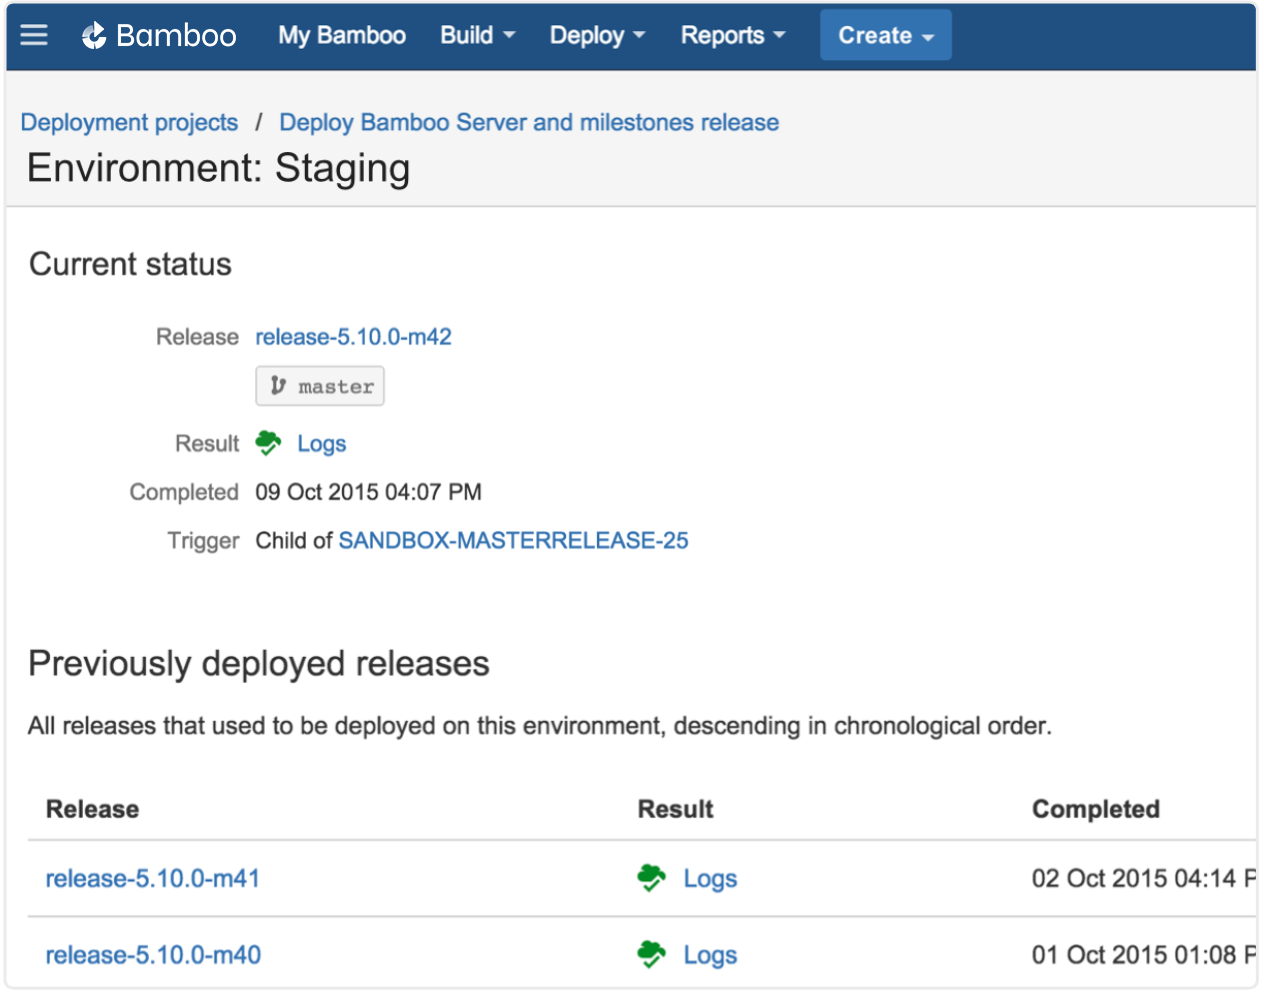The height and width of the screenshot is (994, 1264).
Task: Open the hamburger sidebar menu
Action: coord(34,35)
